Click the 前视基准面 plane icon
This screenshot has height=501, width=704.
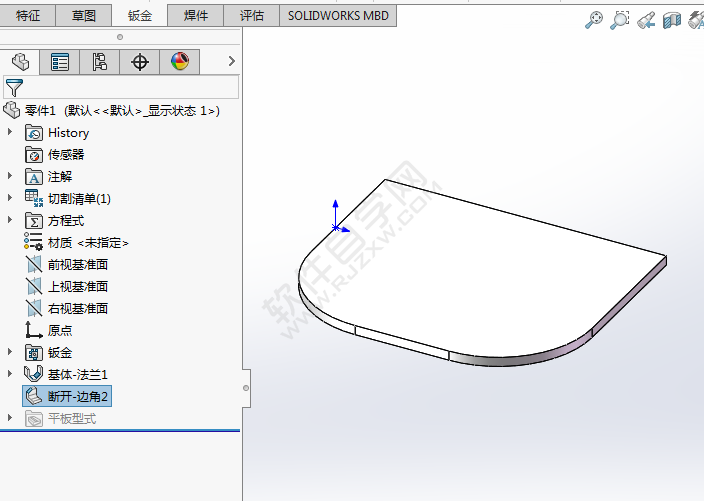[34, 264]
